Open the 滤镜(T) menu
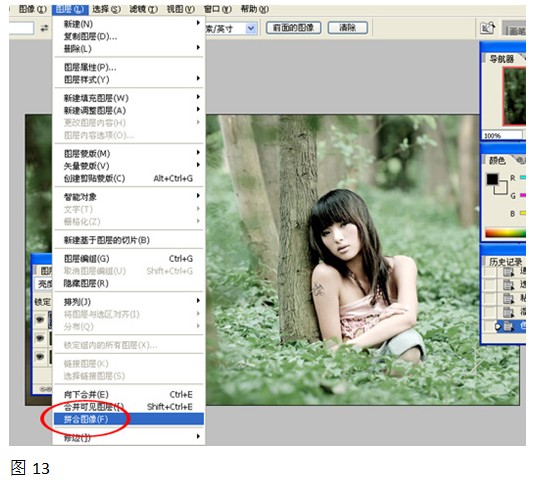This screenshot has width=534, height=480. [x=143, y=9]
